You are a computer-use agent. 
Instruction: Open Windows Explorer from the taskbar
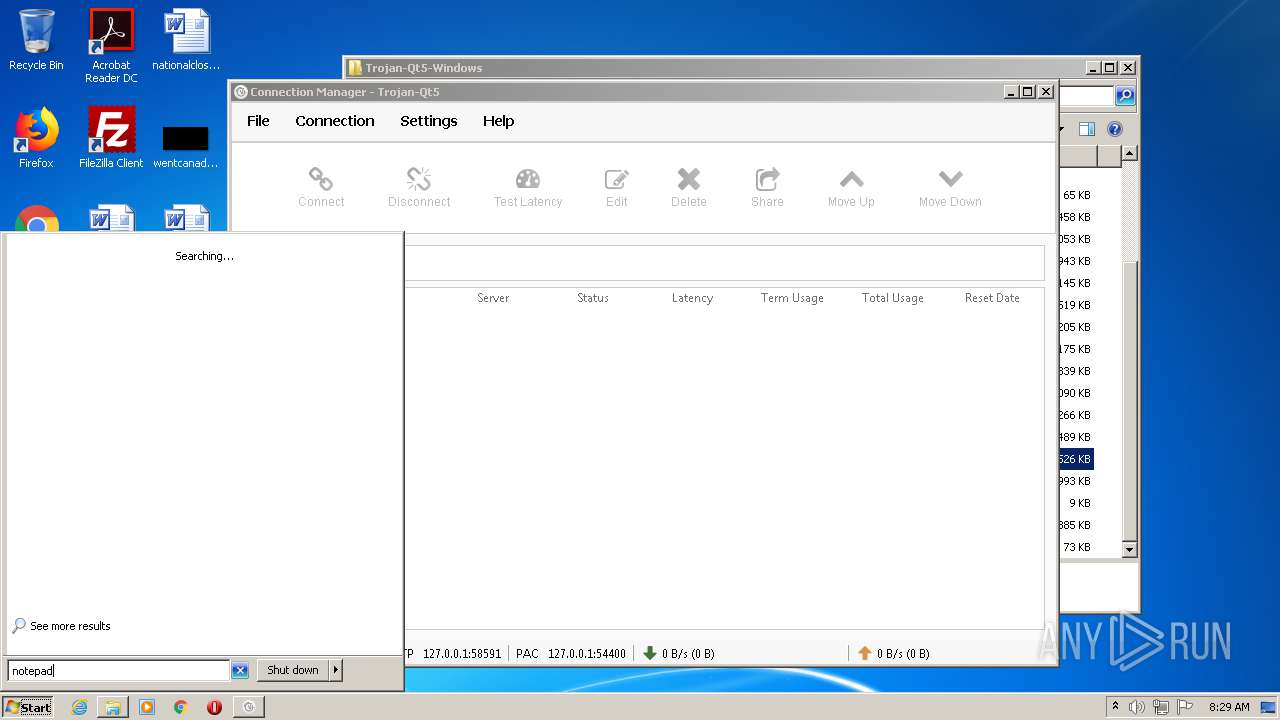tap(113, 707)
